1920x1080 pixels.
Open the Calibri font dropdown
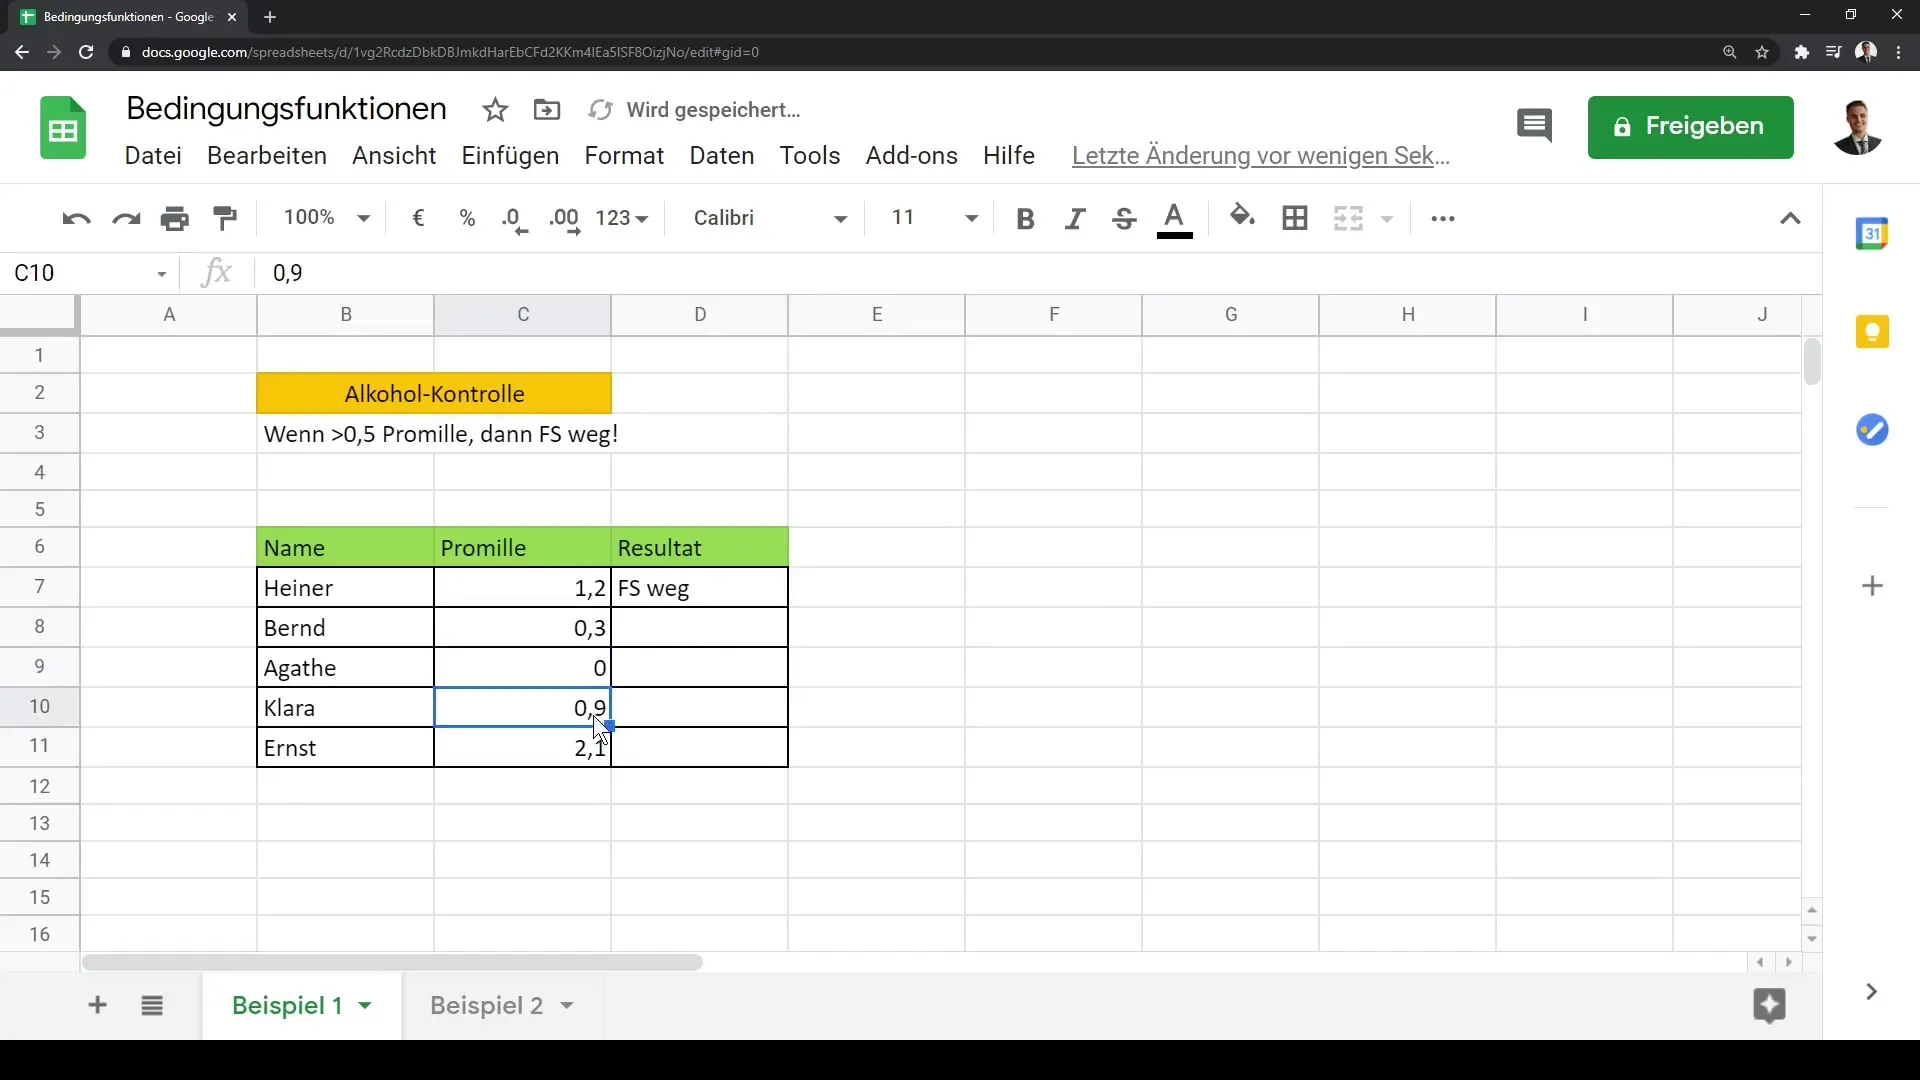tap(769, 218)
